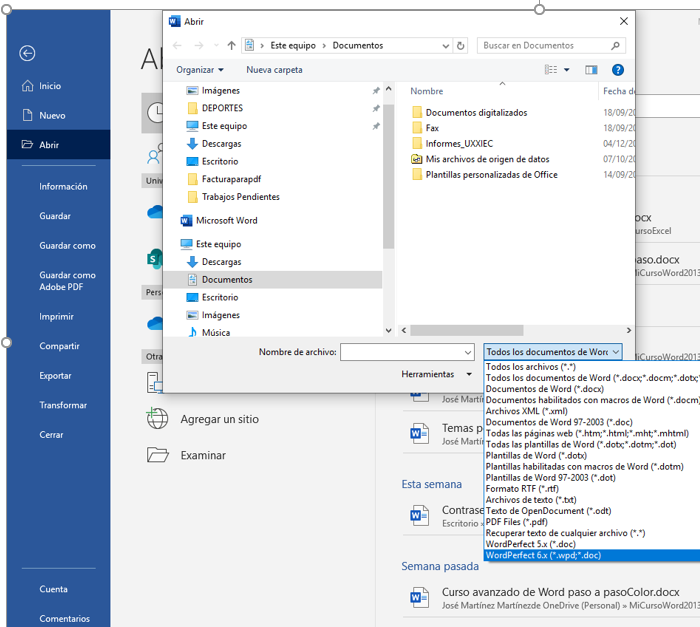The image size is (700, 627).
Task: Choose WordPerfect 5.x (*.doc) file type
Action: pyautogui.click(x=530, y=544)
